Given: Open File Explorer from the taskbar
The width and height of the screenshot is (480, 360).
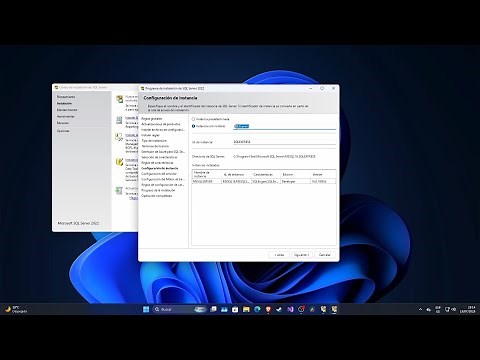Looking at the screenshot, I should pyautogui.click(x=246, y=309).
